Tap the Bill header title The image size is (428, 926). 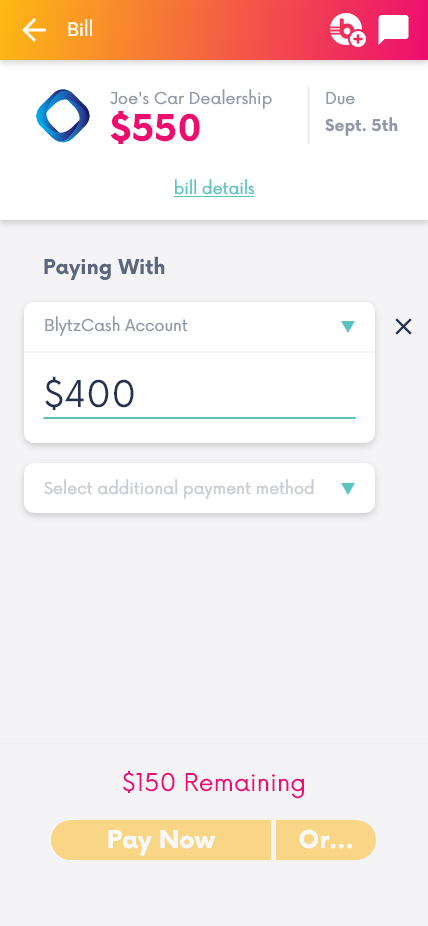point(80,30)
